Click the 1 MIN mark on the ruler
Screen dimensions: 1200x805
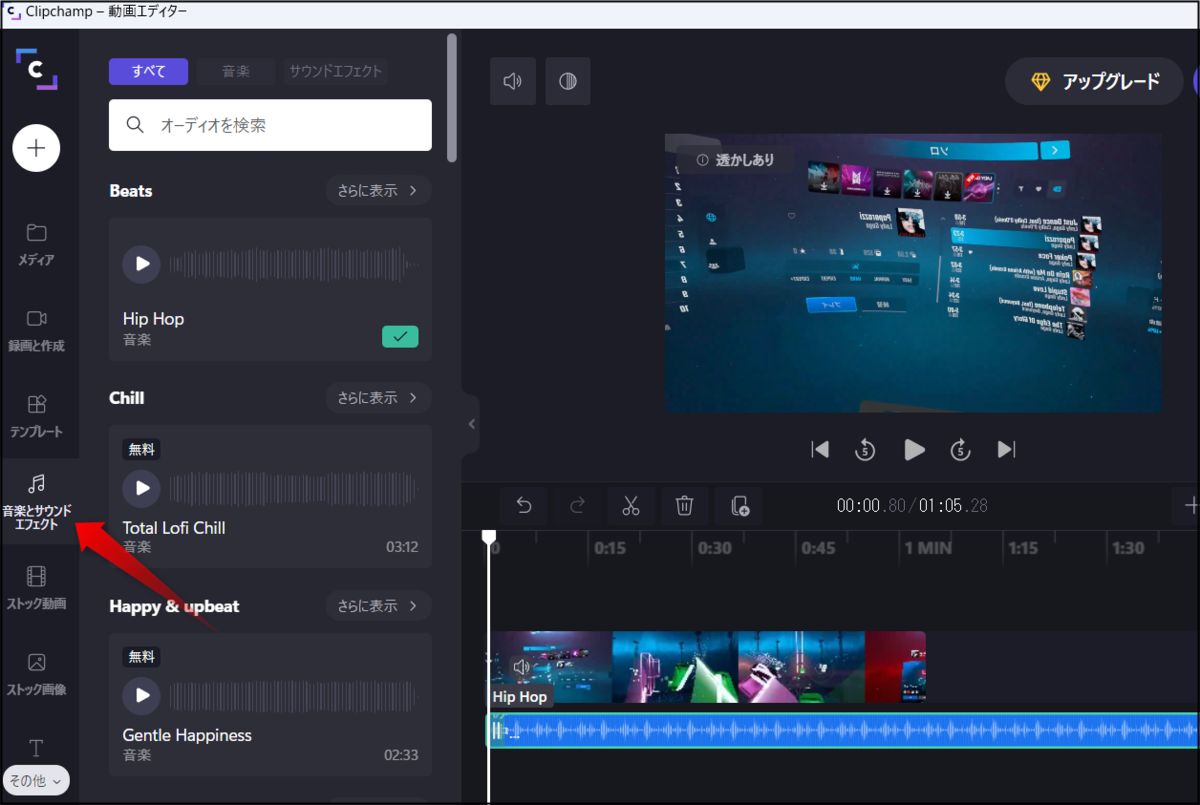(x=928, y=548)
